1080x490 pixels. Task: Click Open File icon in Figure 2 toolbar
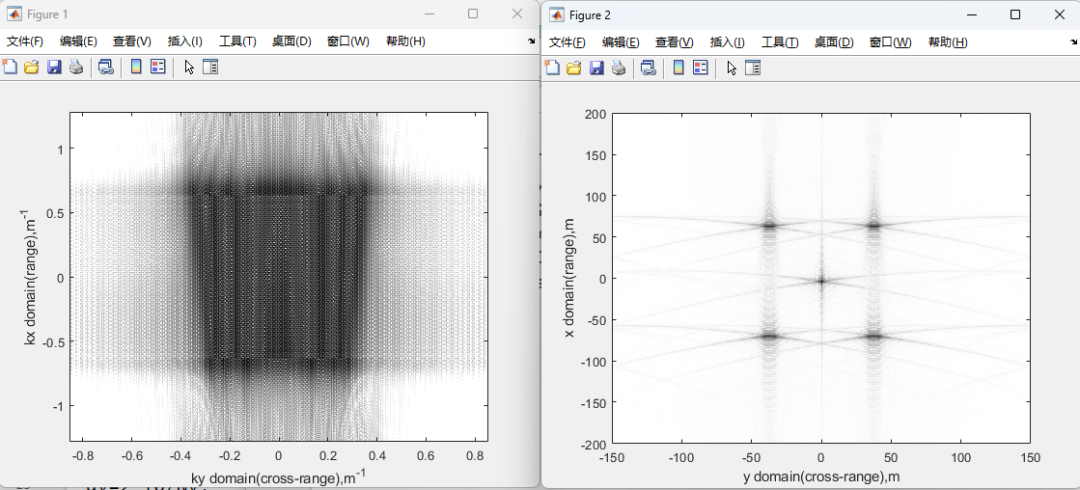point(574,67)
